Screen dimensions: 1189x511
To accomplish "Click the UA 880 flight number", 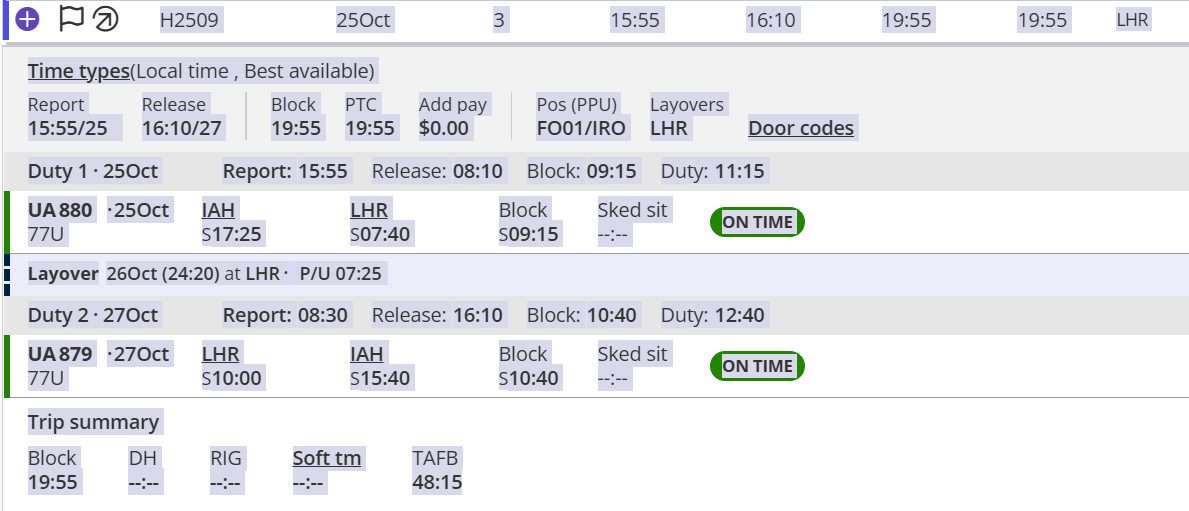I will click(x=60, y=210).
